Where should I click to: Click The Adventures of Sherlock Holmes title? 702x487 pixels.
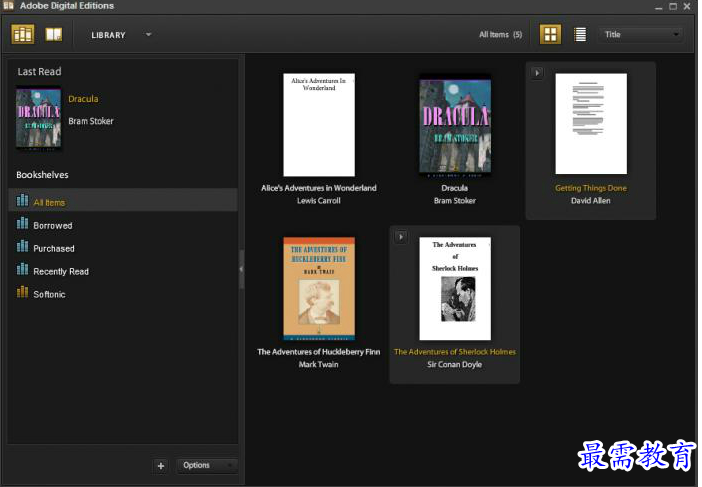coord(455,352)
